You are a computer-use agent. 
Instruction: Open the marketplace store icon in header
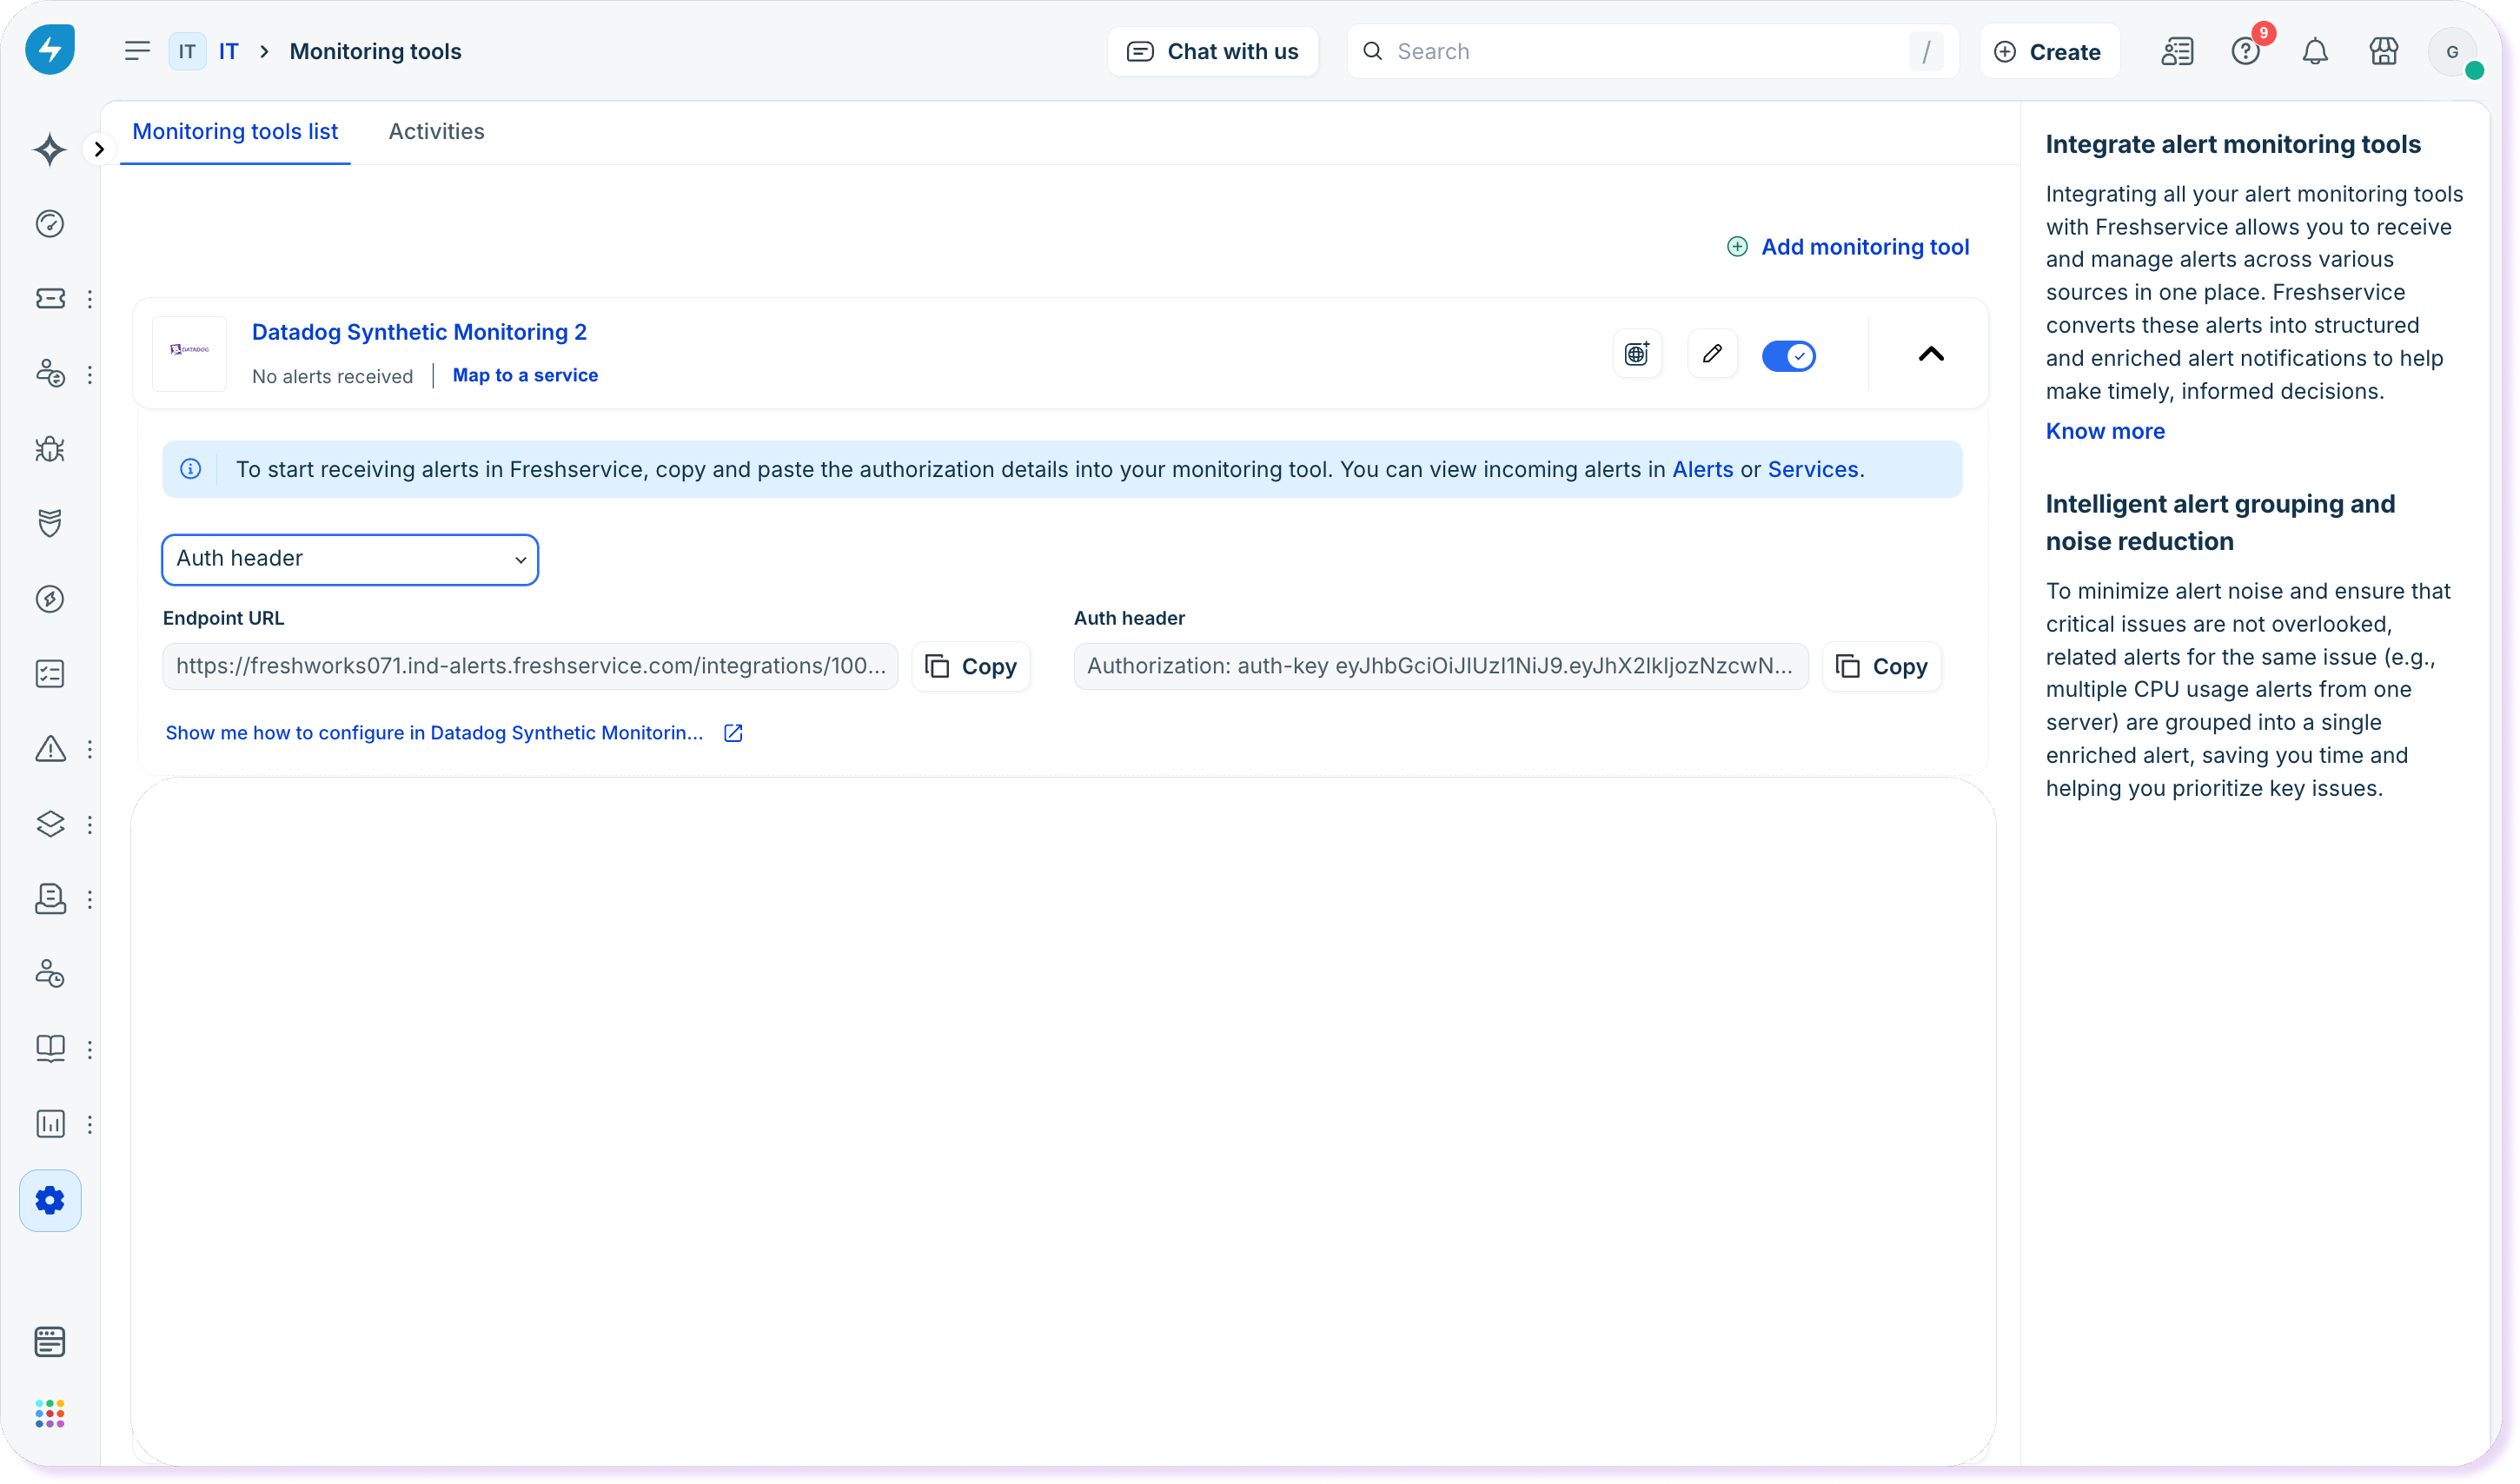2384,52
